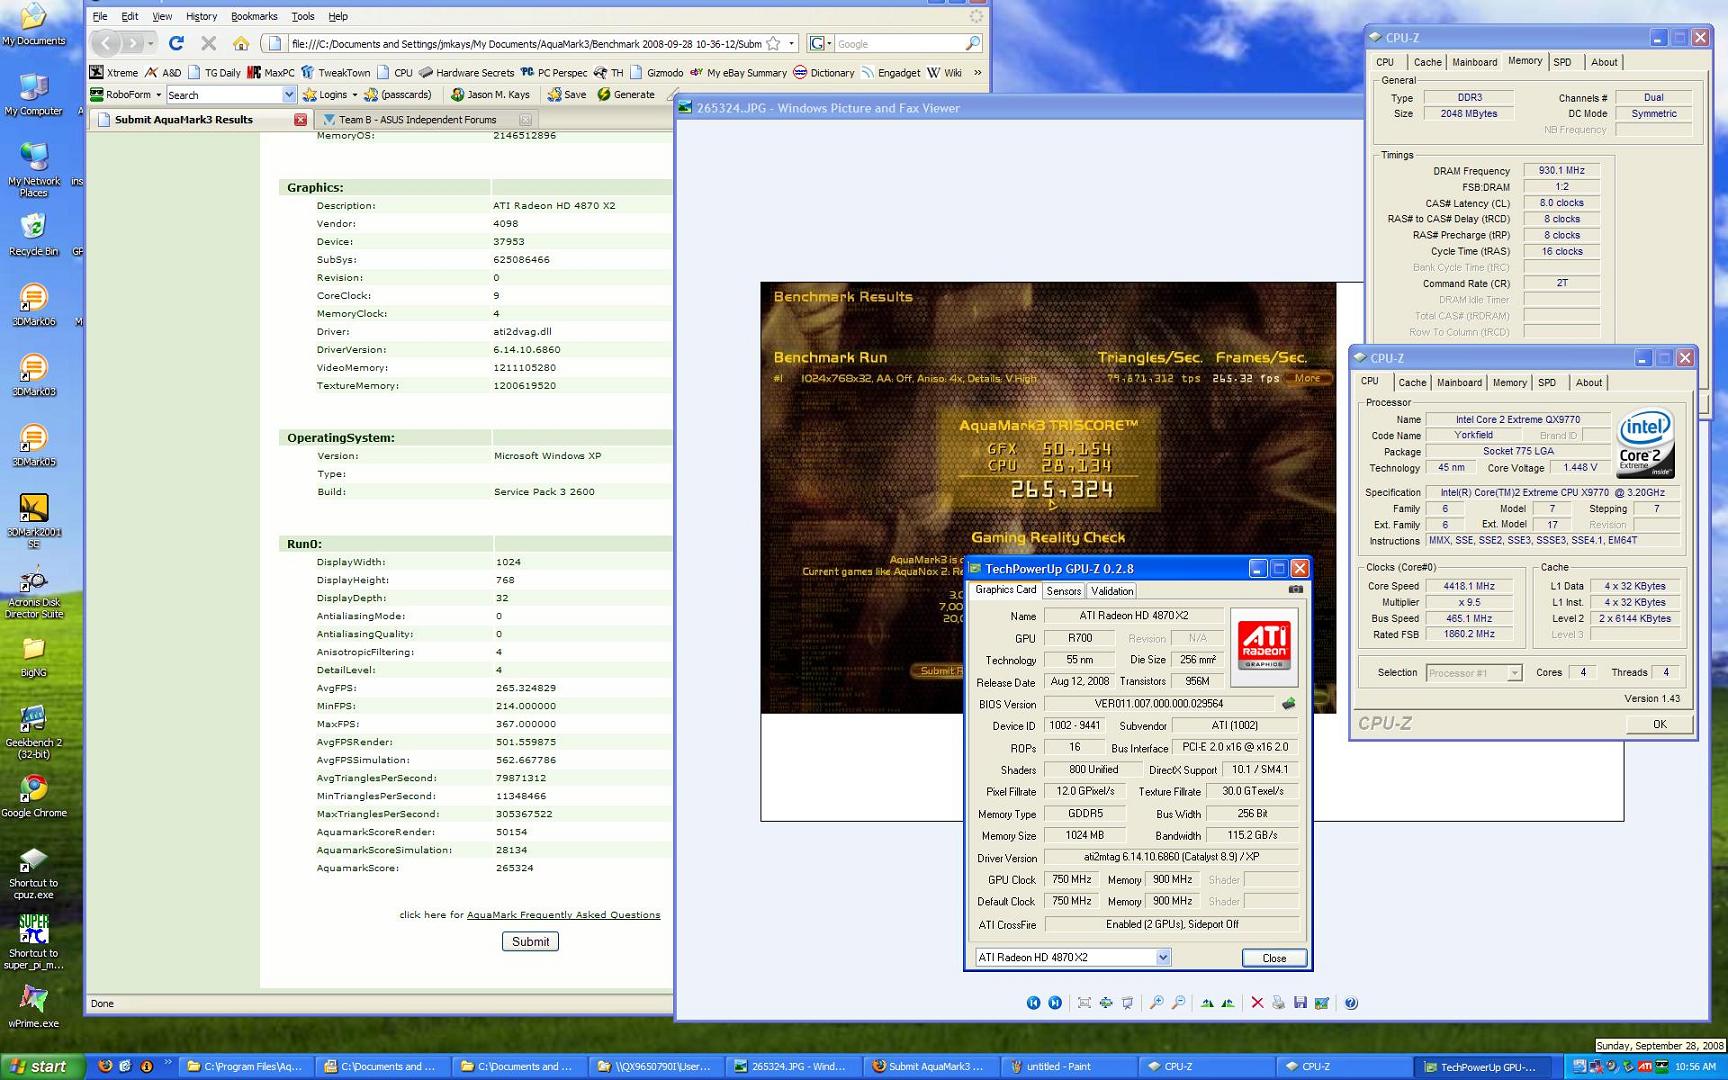Select Cache tab in front CPU-Z window

(1412, 383)
